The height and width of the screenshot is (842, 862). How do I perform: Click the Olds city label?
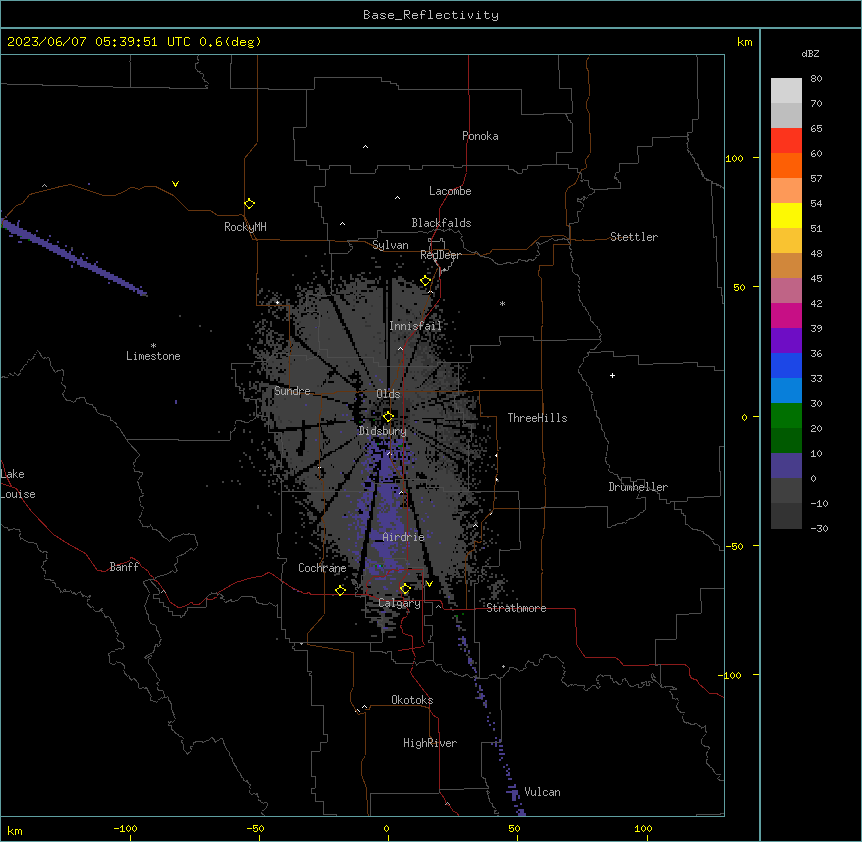(388, 394)
